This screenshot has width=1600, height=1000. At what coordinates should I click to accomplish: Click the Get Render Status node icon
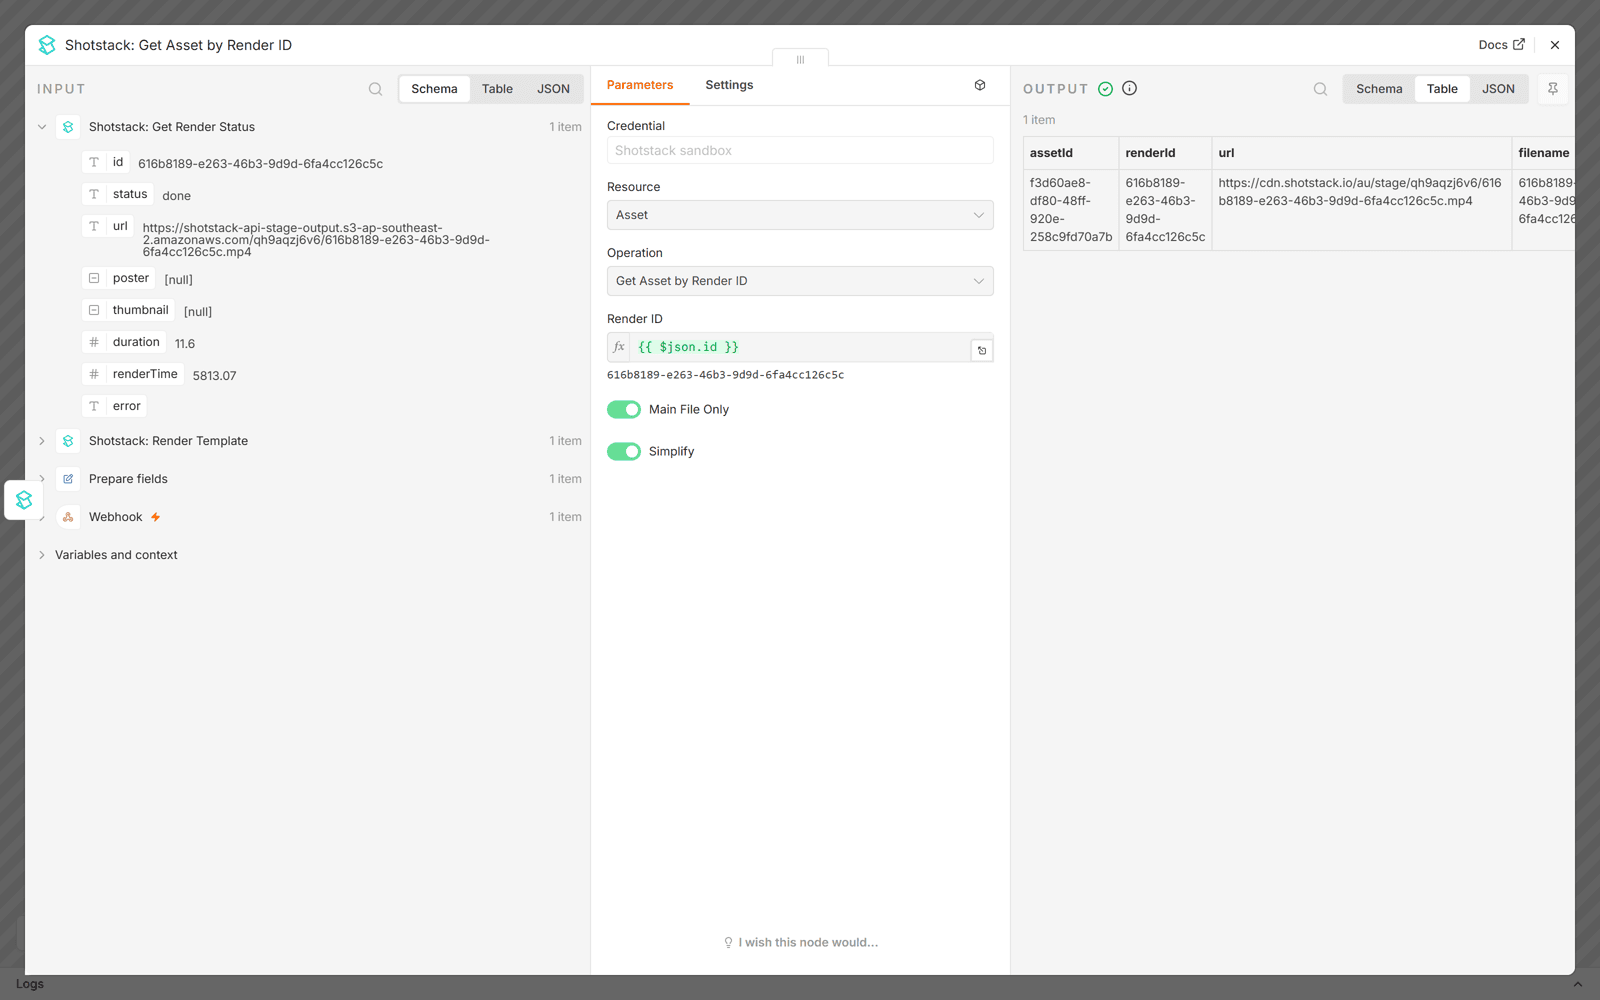[x=68, y=127]
